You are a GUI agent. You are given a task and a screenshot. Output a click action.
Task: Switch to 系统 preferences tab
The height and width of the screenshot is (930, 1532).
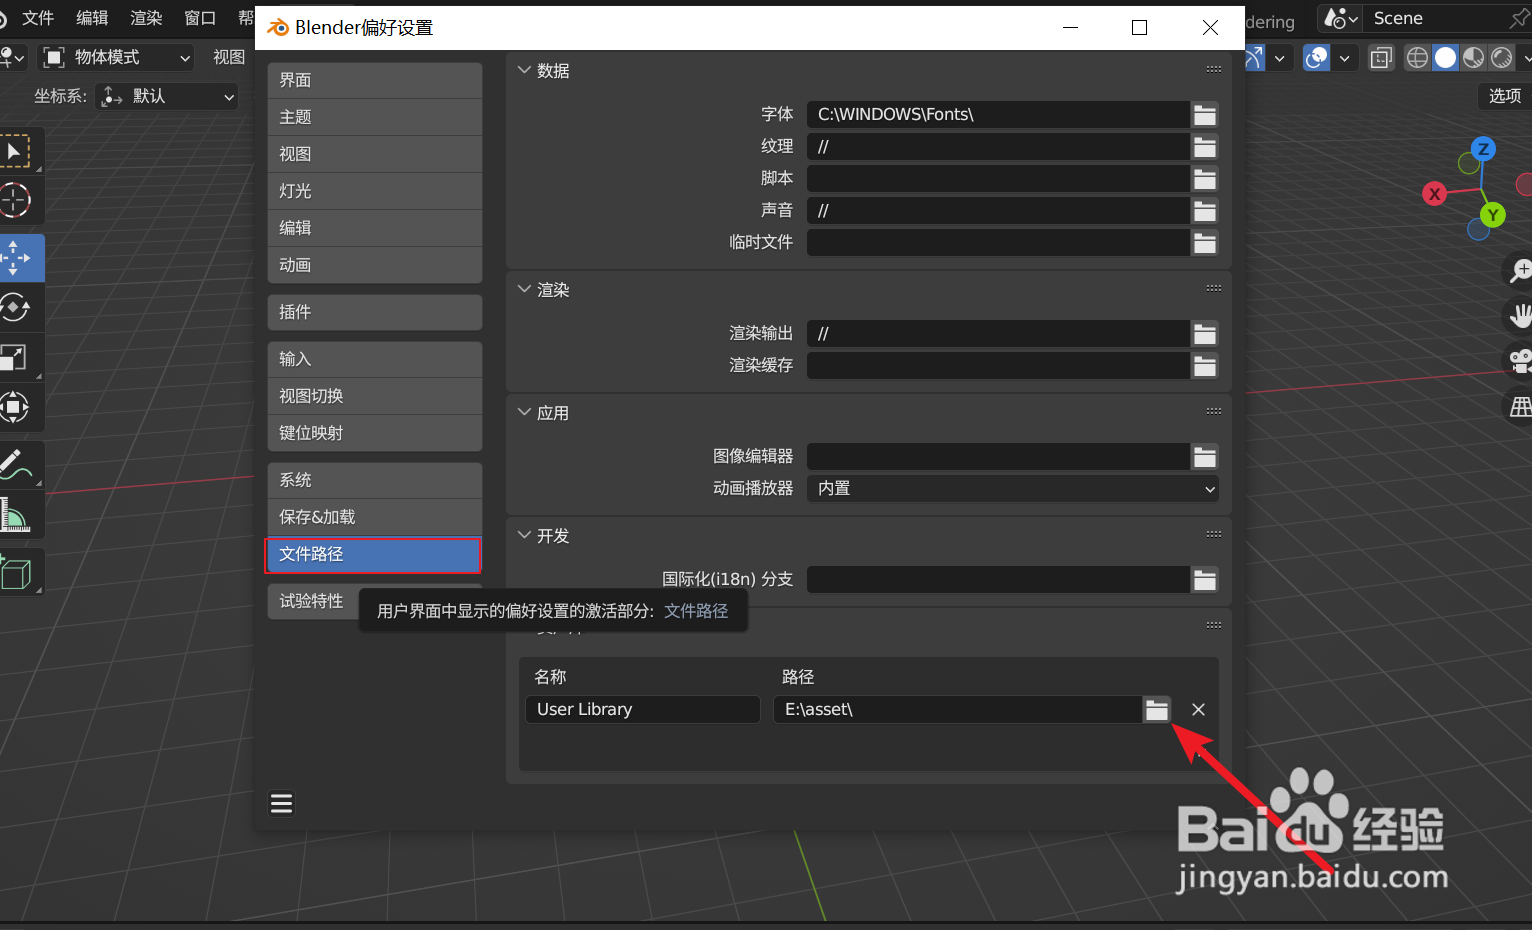(x=375, y=481)
